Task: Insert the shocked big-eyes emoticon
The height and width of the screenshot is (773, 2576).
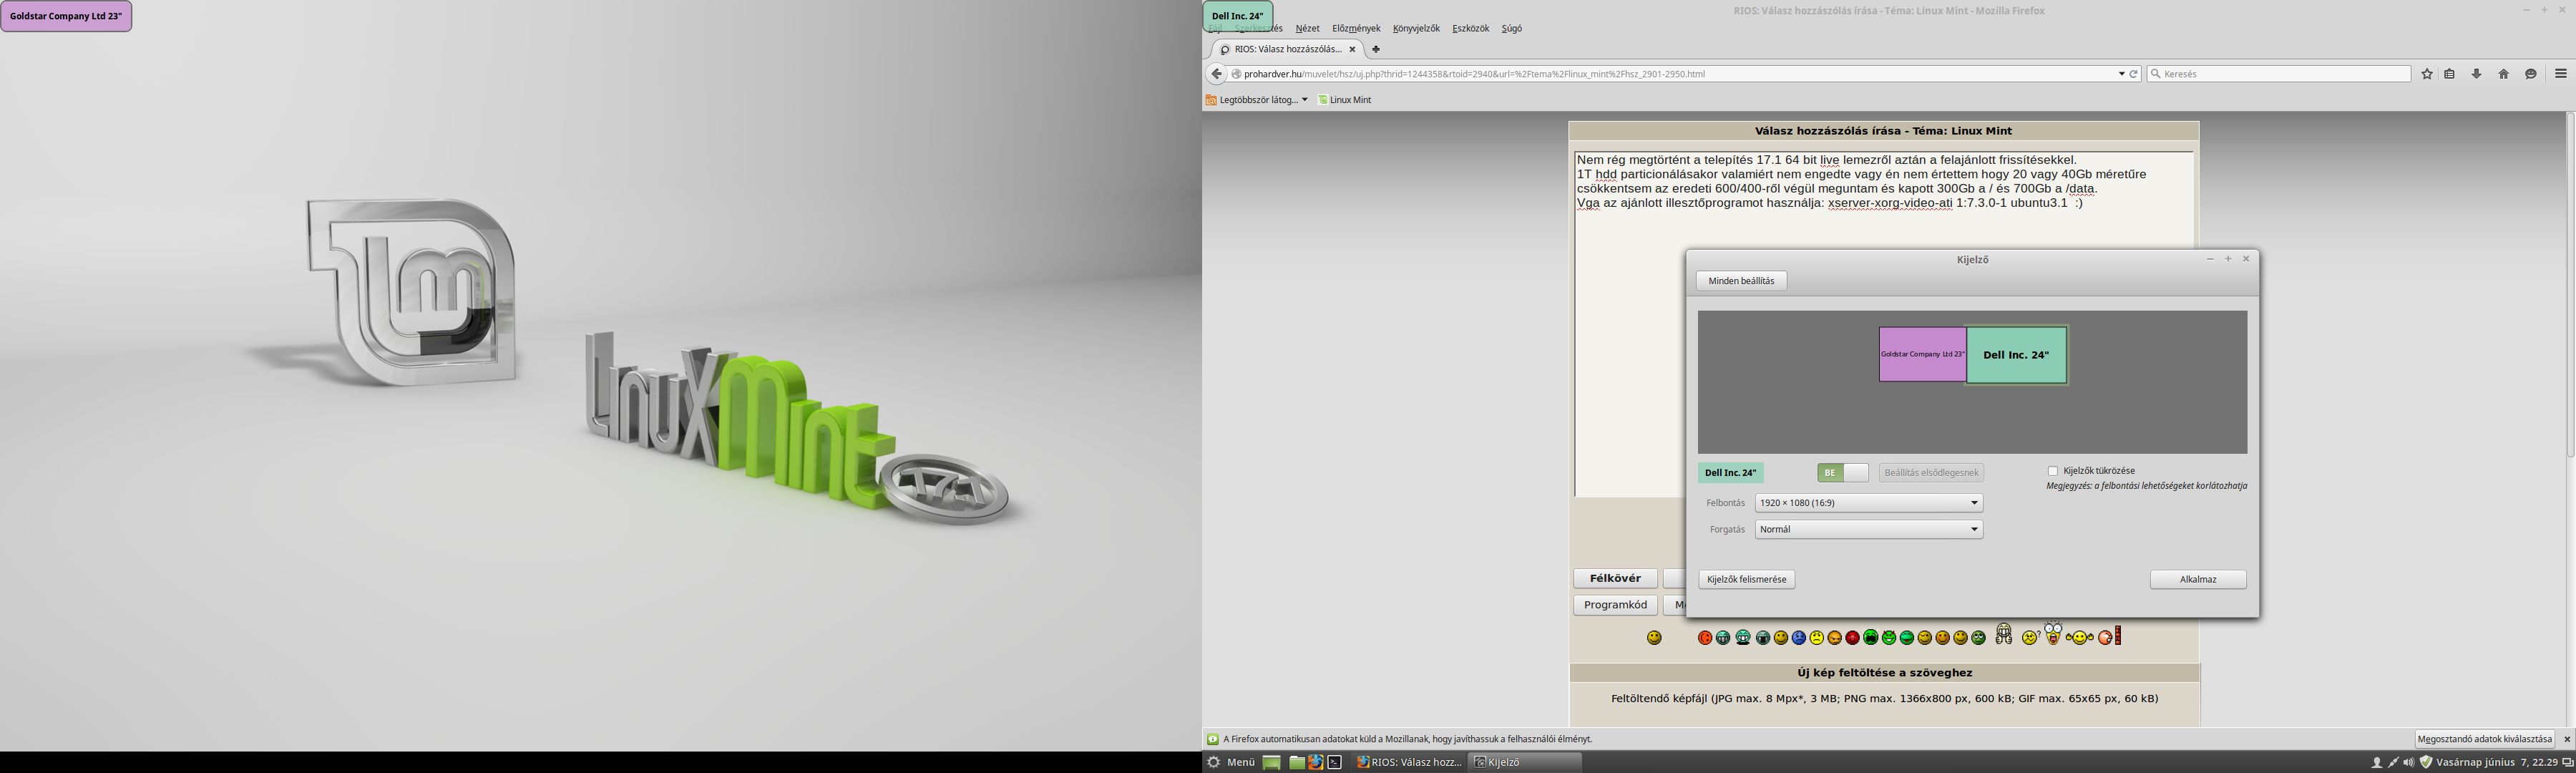Action: [2054, 634]
